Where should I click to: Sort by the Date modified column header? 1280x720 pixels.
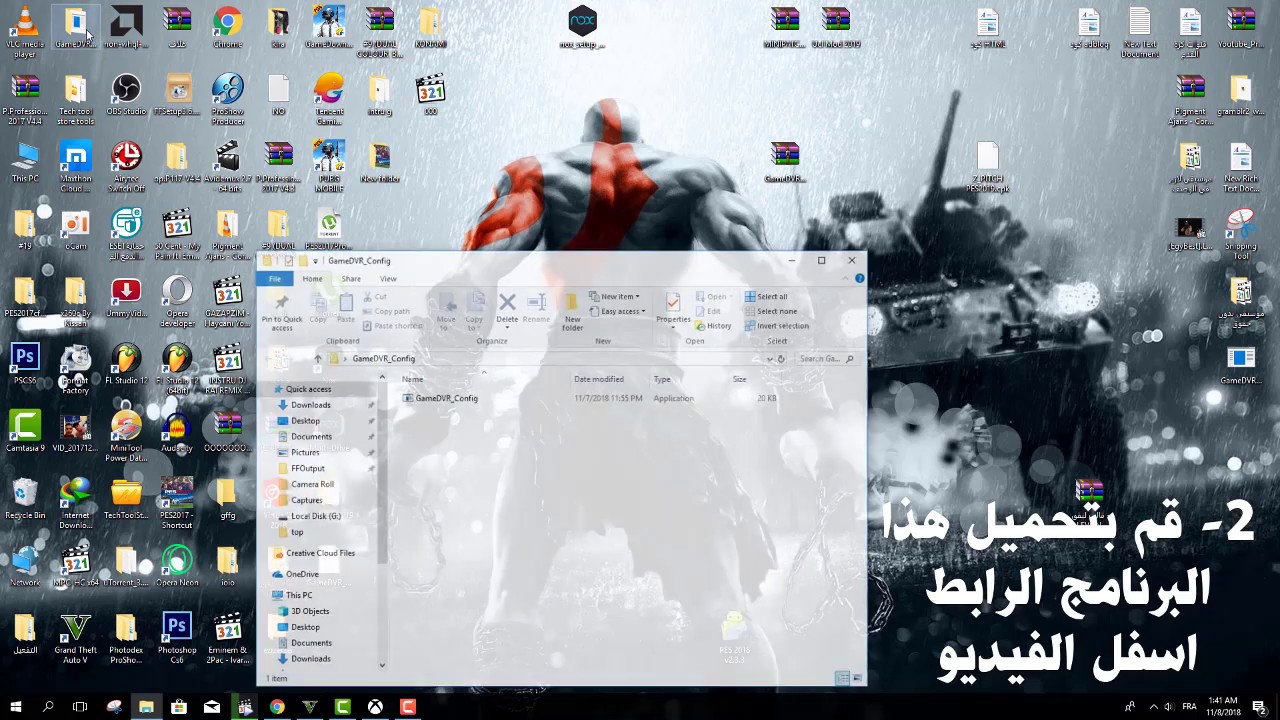coord(599,379)
